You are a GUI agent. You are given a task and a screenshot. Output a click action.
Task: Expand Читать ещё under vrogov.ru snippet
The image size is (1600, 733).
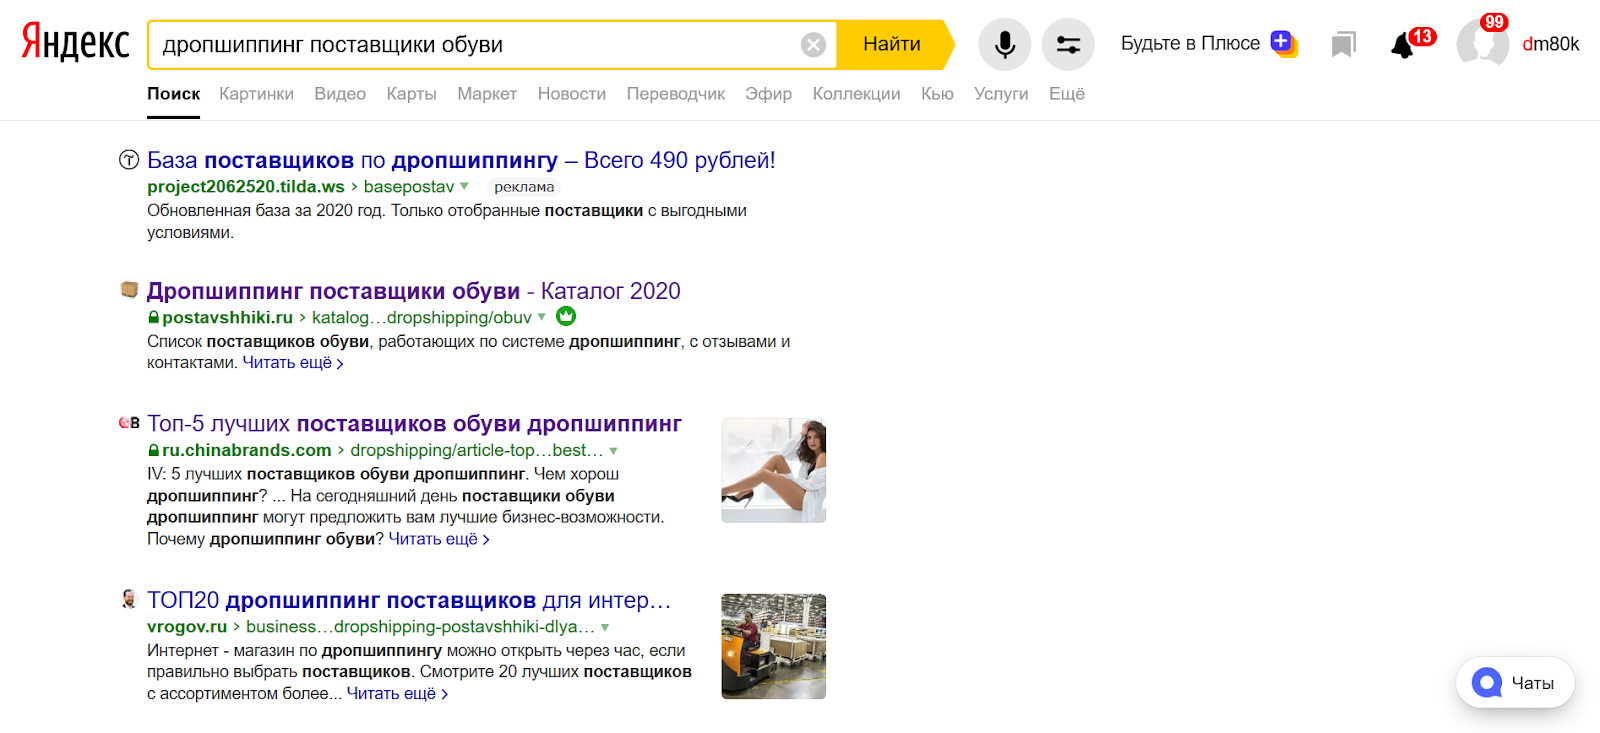[x=397, y=694]
